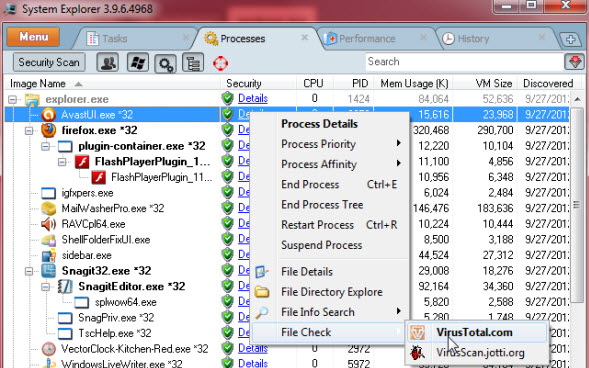Collapse plugin-container.exe tree node
Image resolution: width=589 pixels, height=368 pixels.
[x=45, y=146]
